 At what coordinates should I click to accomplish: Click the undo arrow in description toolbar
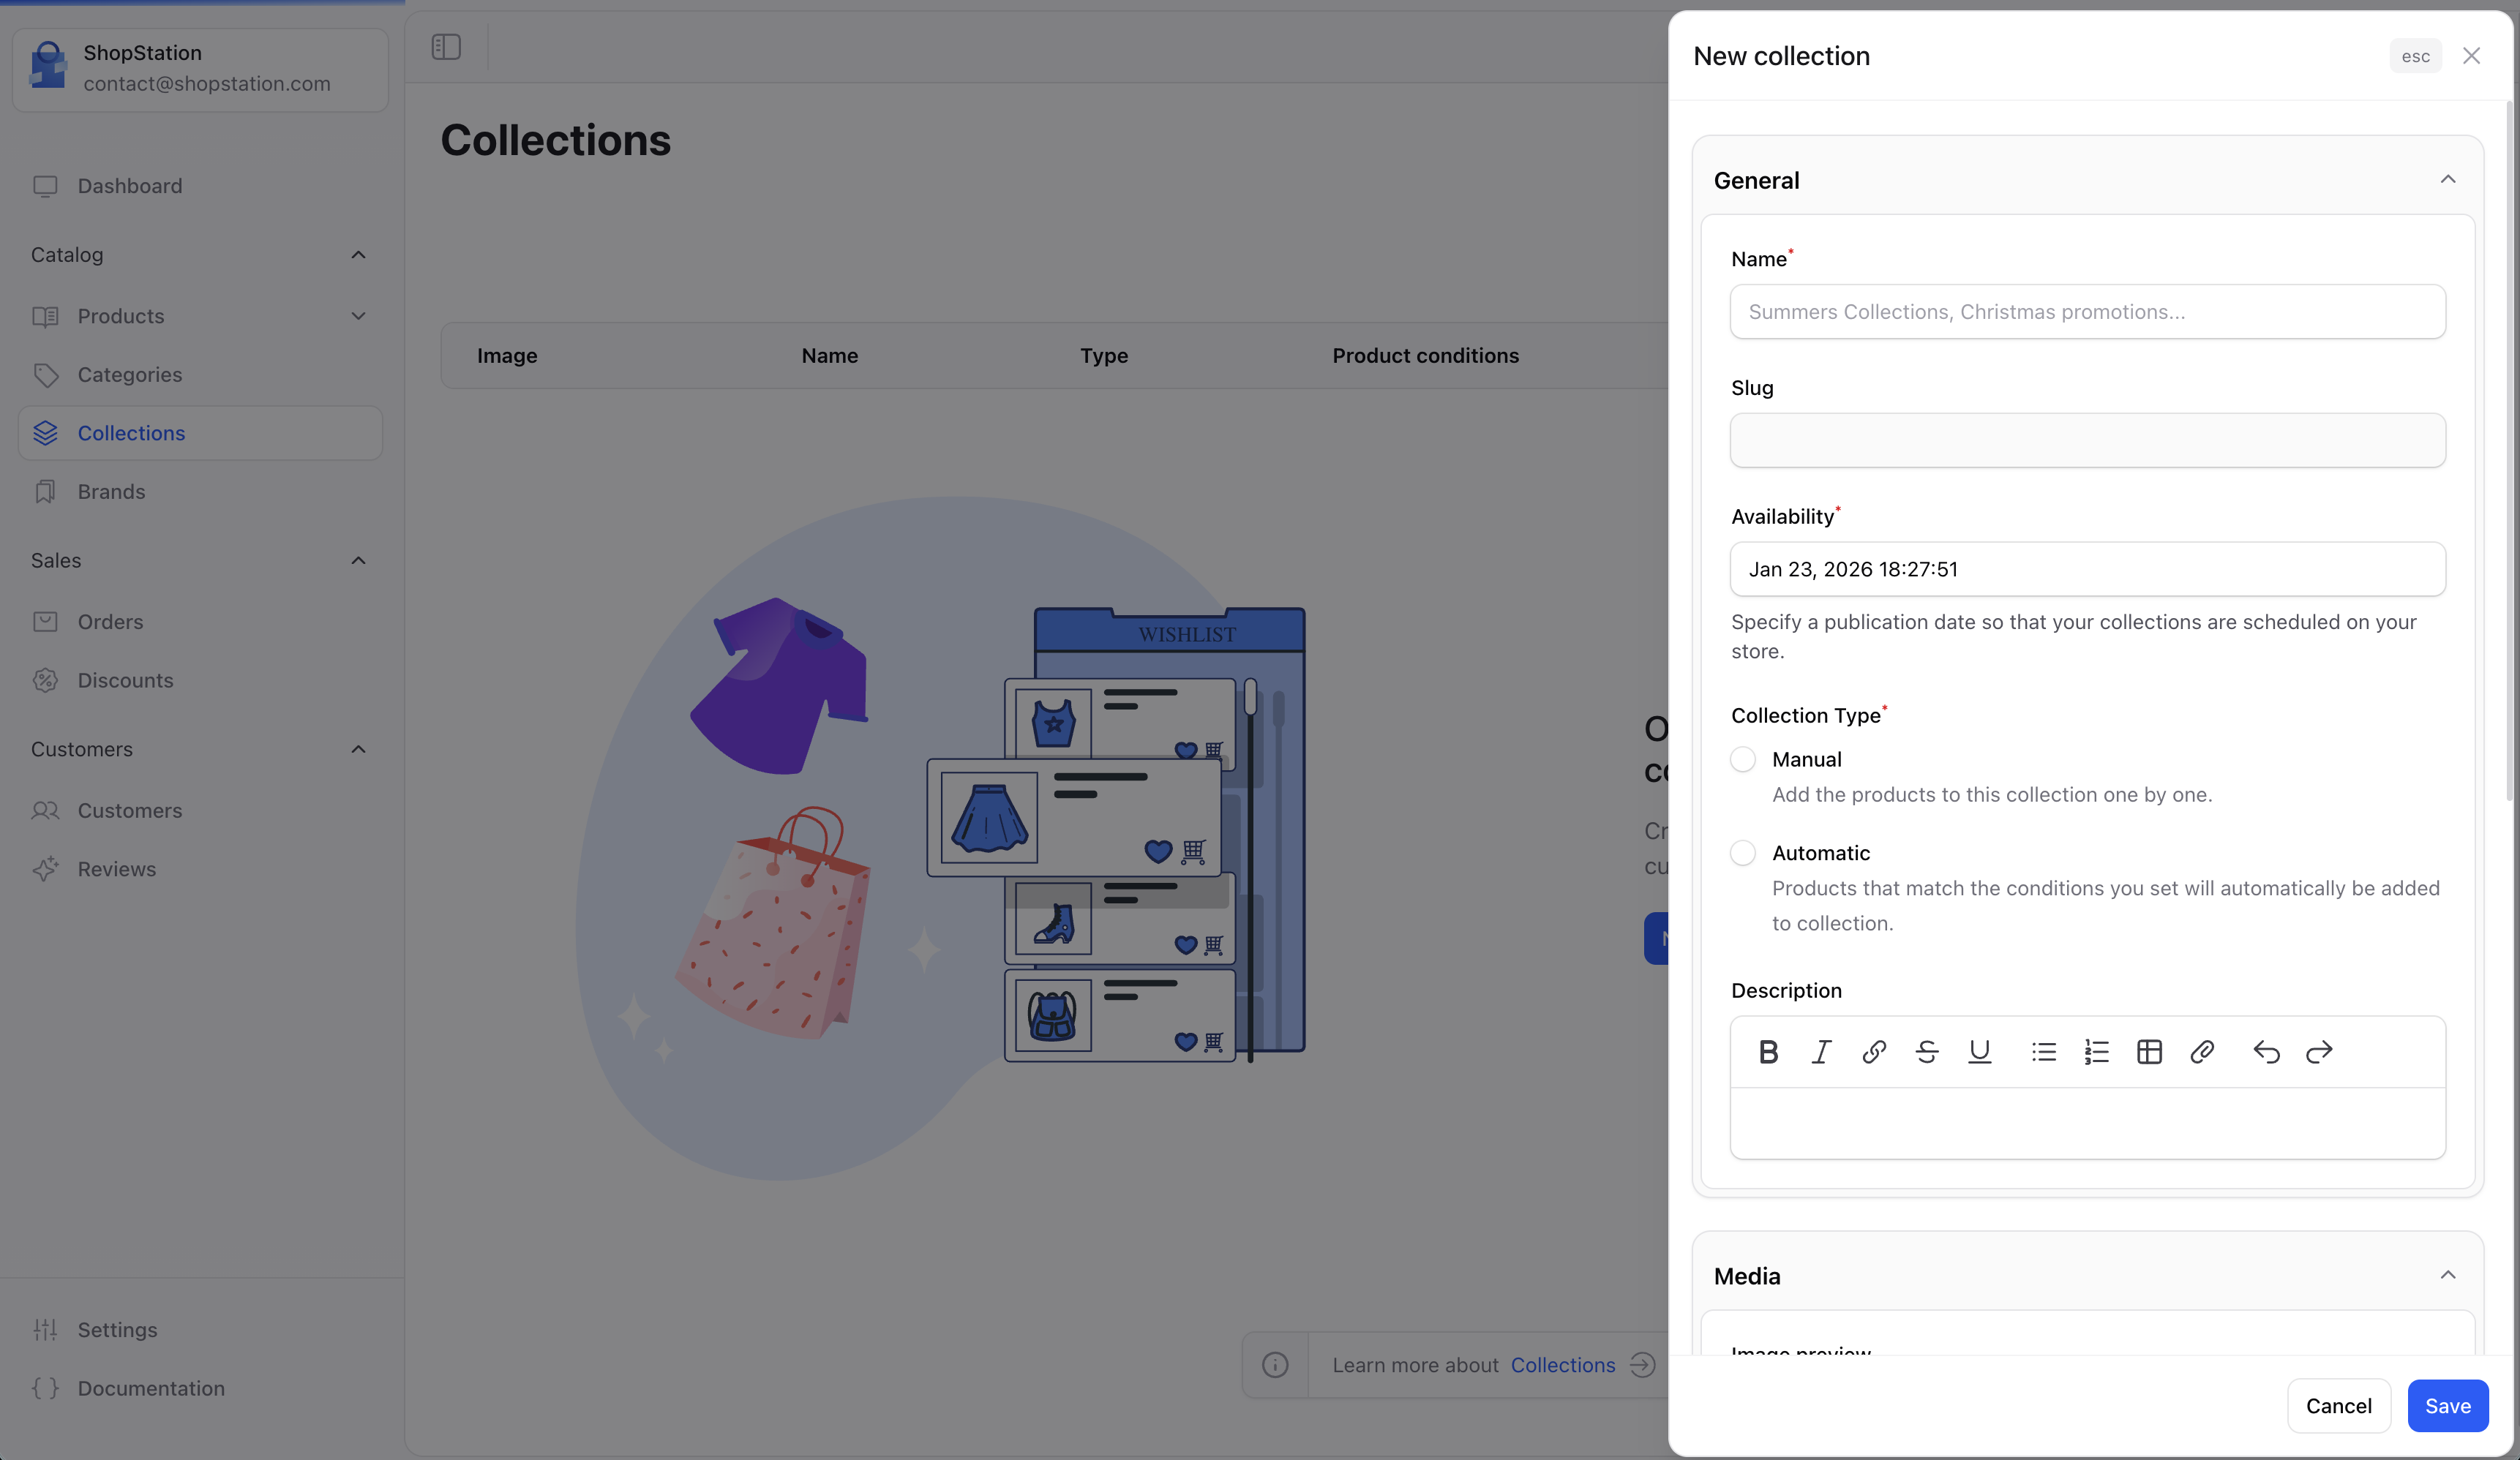[x=2266, y=1052]
